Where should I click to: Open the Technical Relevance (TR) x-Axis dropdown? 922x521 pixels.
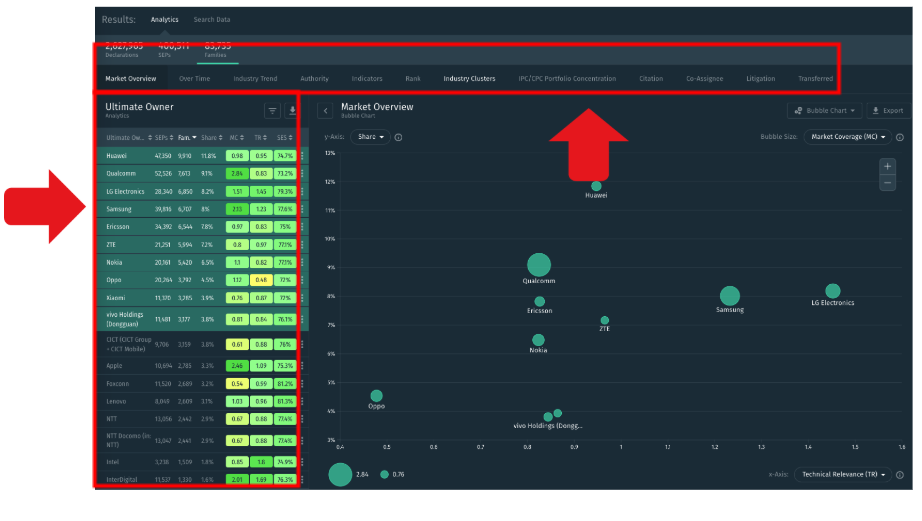pyautogui.click(x=843, y=475)
